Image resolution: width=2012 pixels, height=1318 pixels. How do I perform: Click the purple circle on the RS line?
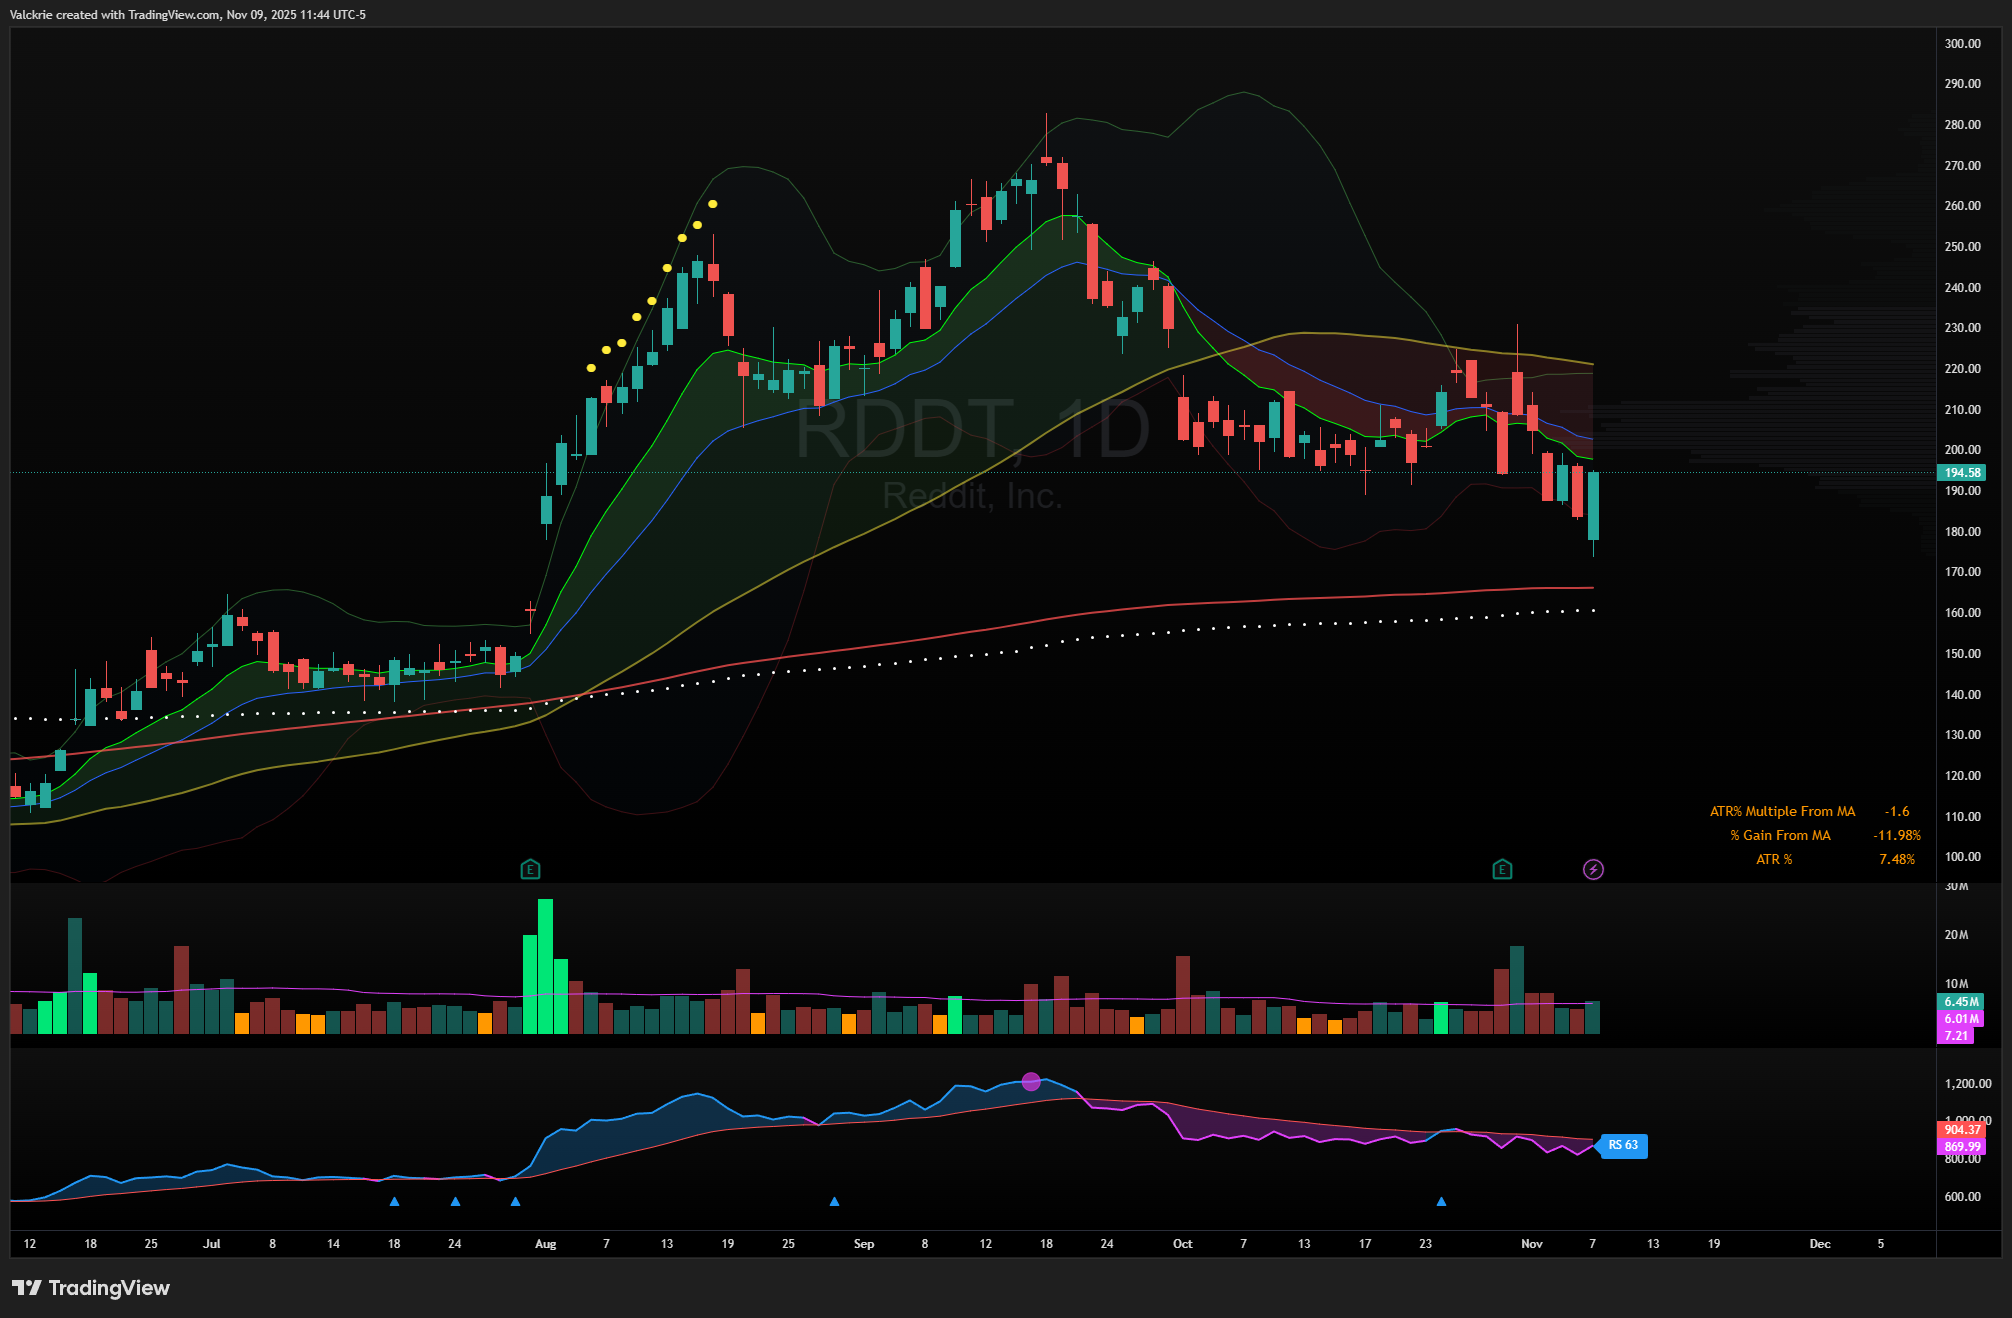pos(1031,1081)
